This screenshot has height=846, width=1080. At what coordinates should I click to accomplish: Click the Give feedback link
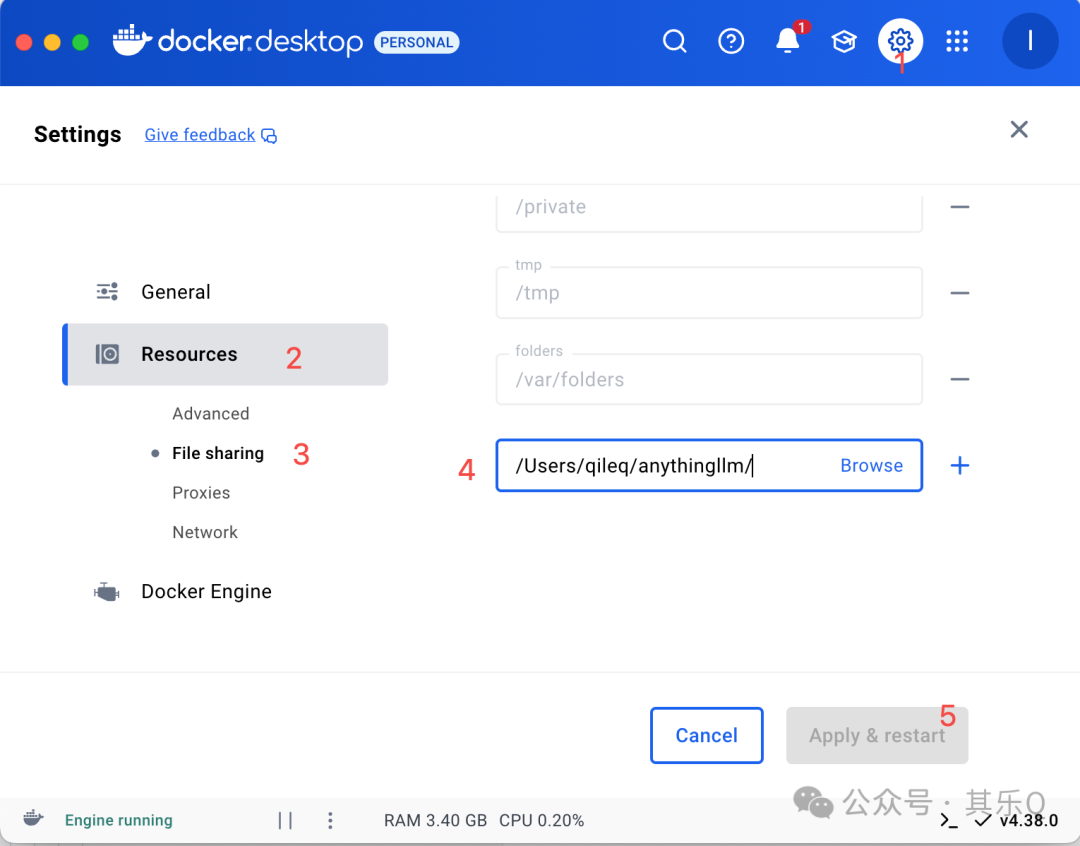pyautogui.click(x=199, y=134)
